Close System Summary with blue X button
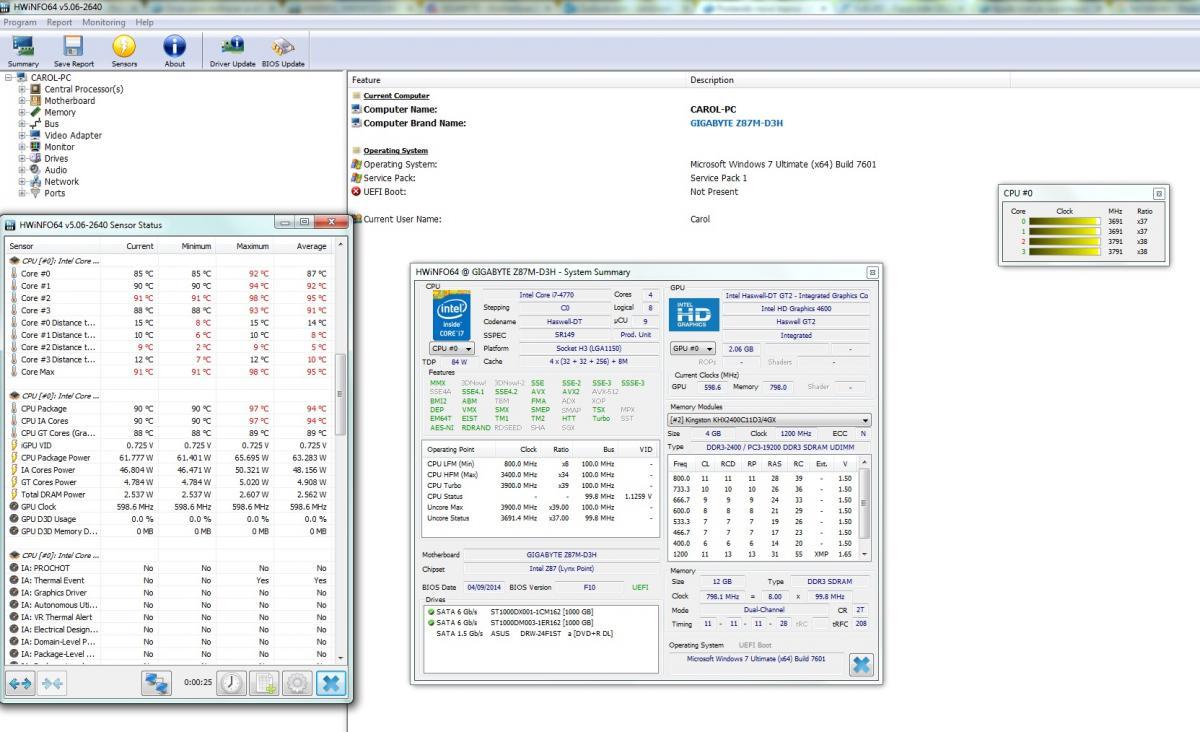The width and height of the screenshot is (1200, 732). pos(860,665)
